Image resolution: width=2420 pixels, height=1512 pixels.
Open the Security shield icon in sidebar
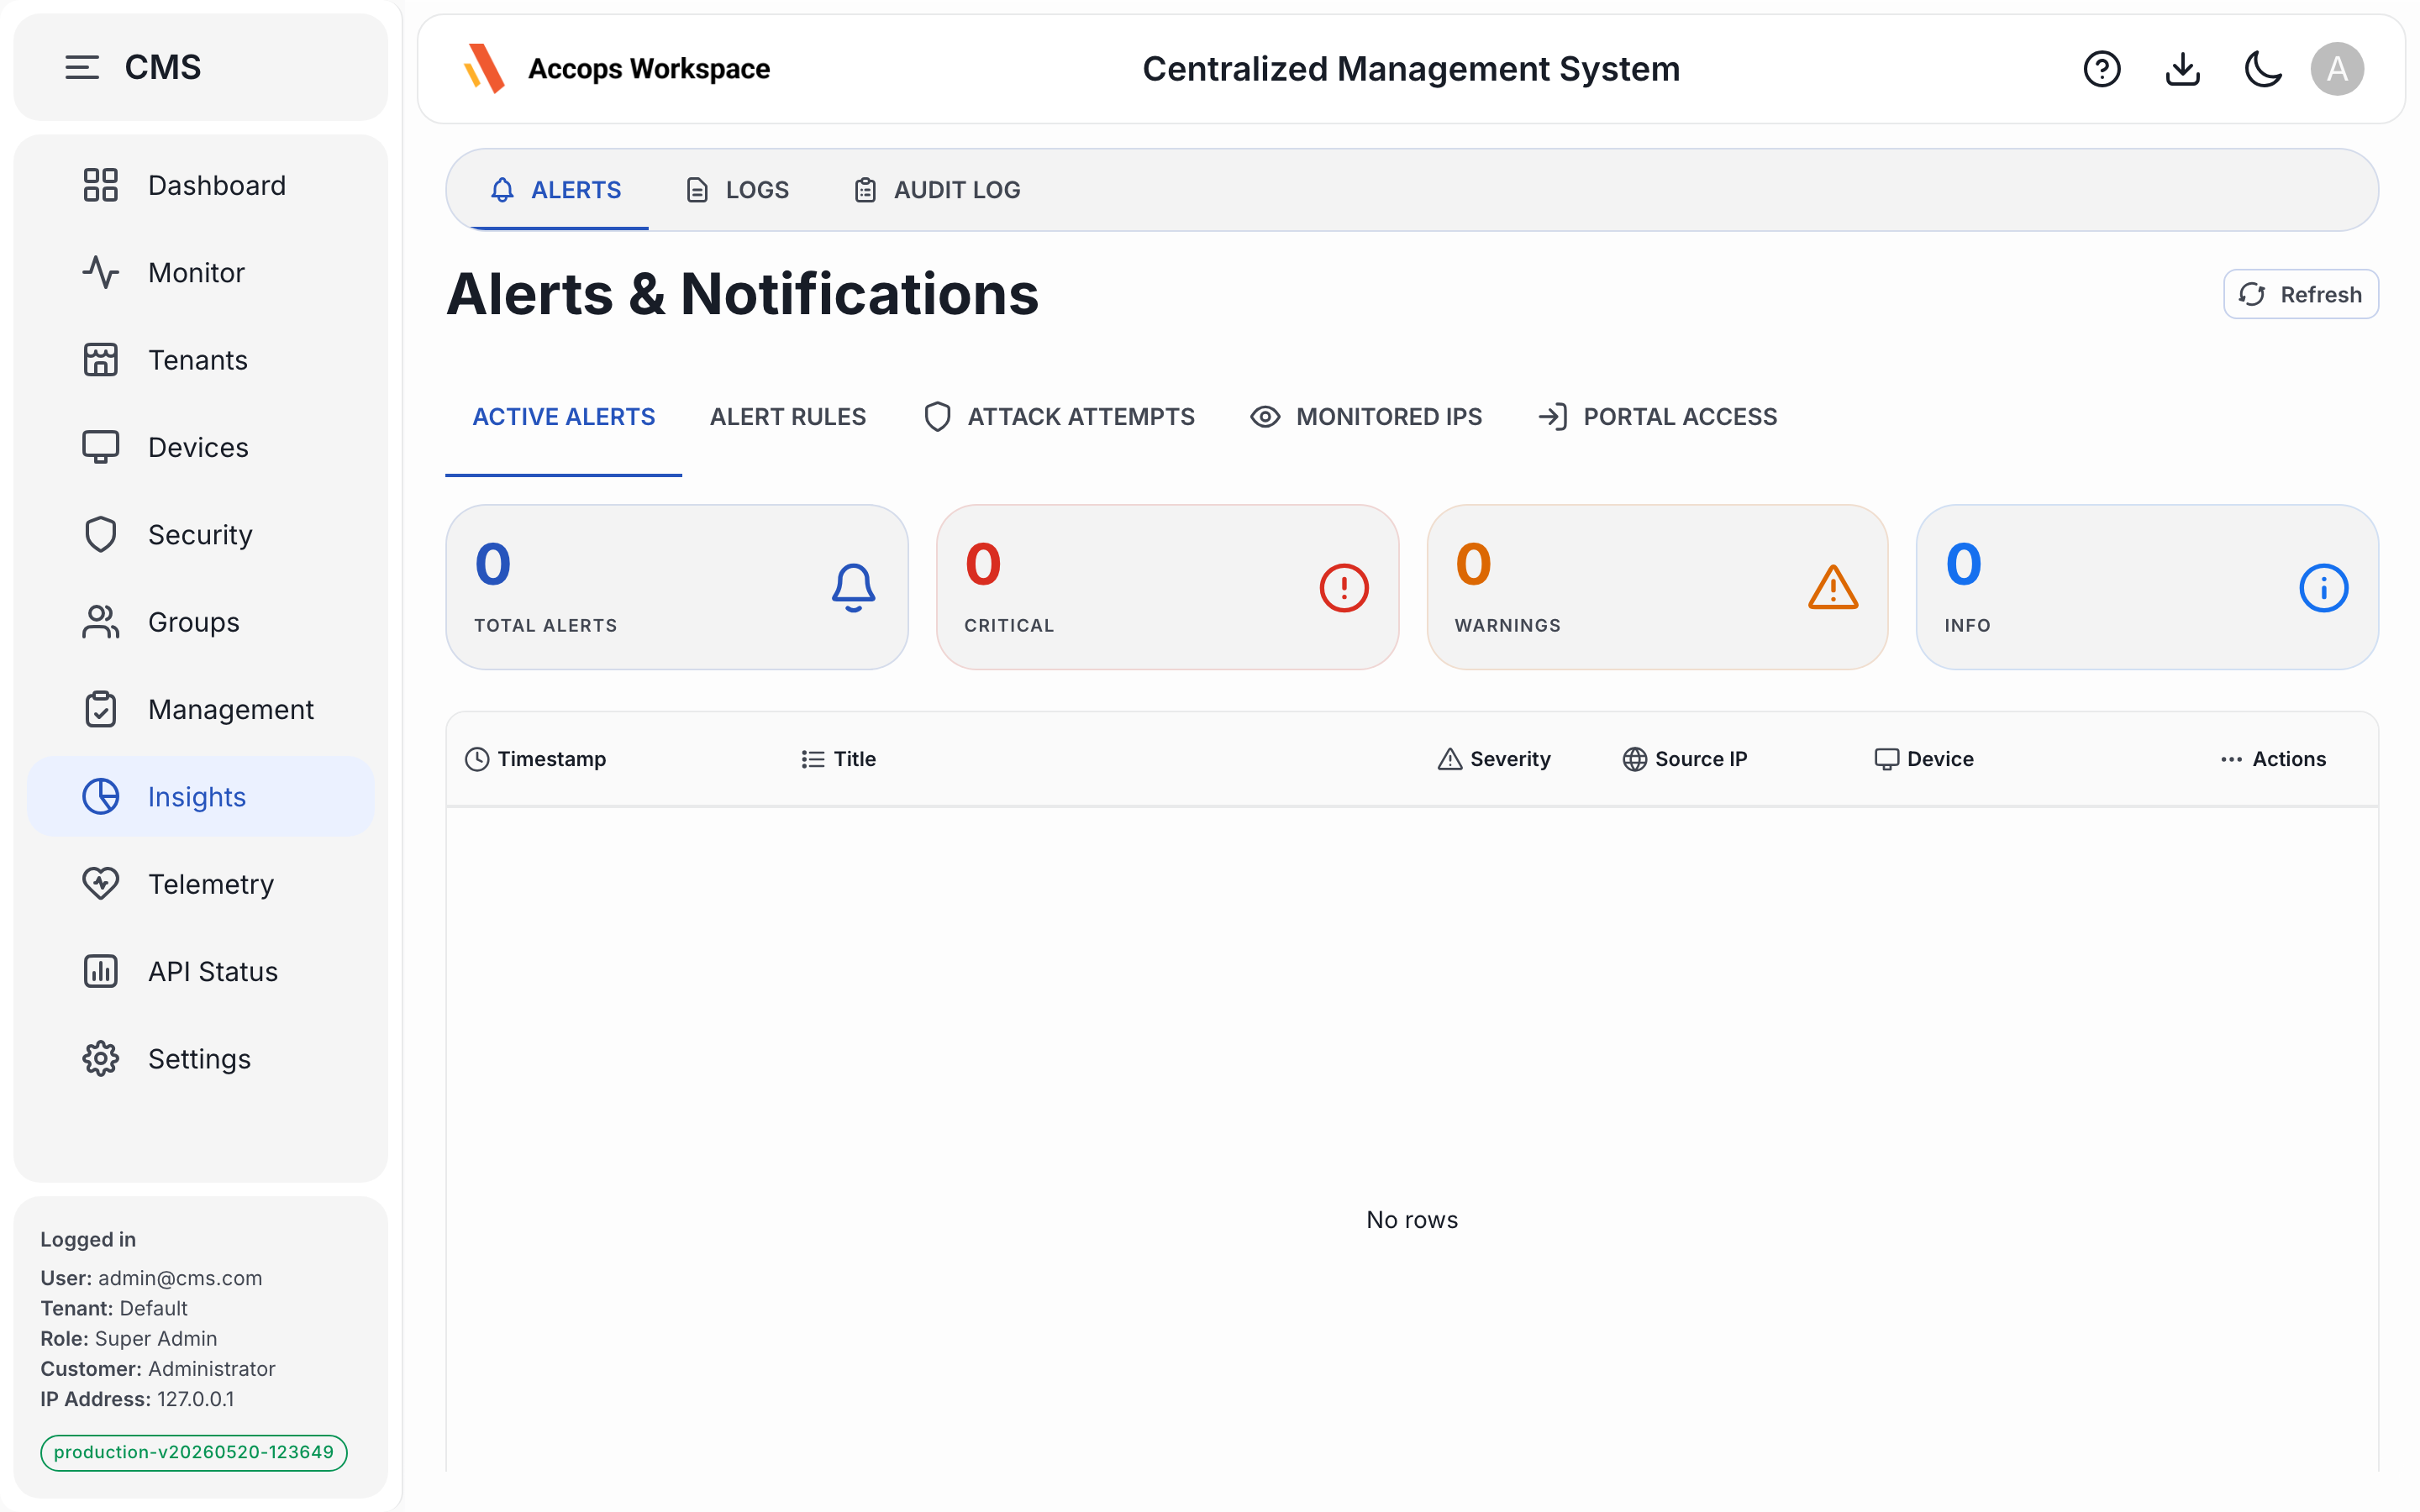click(100, 534)
